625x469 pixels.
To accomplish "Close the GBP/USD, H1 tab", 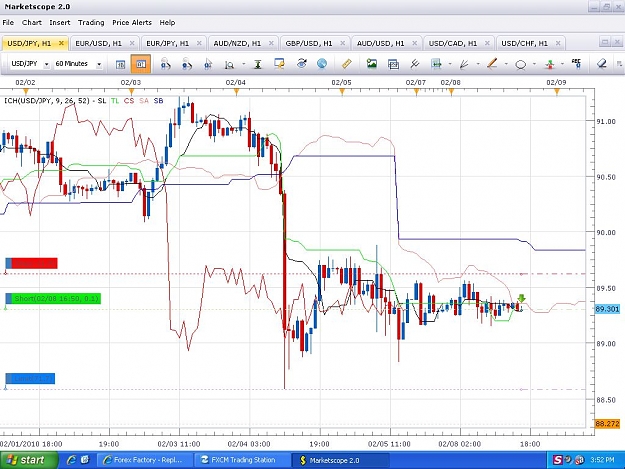I will pyautogui.click(x=342, y=43).
